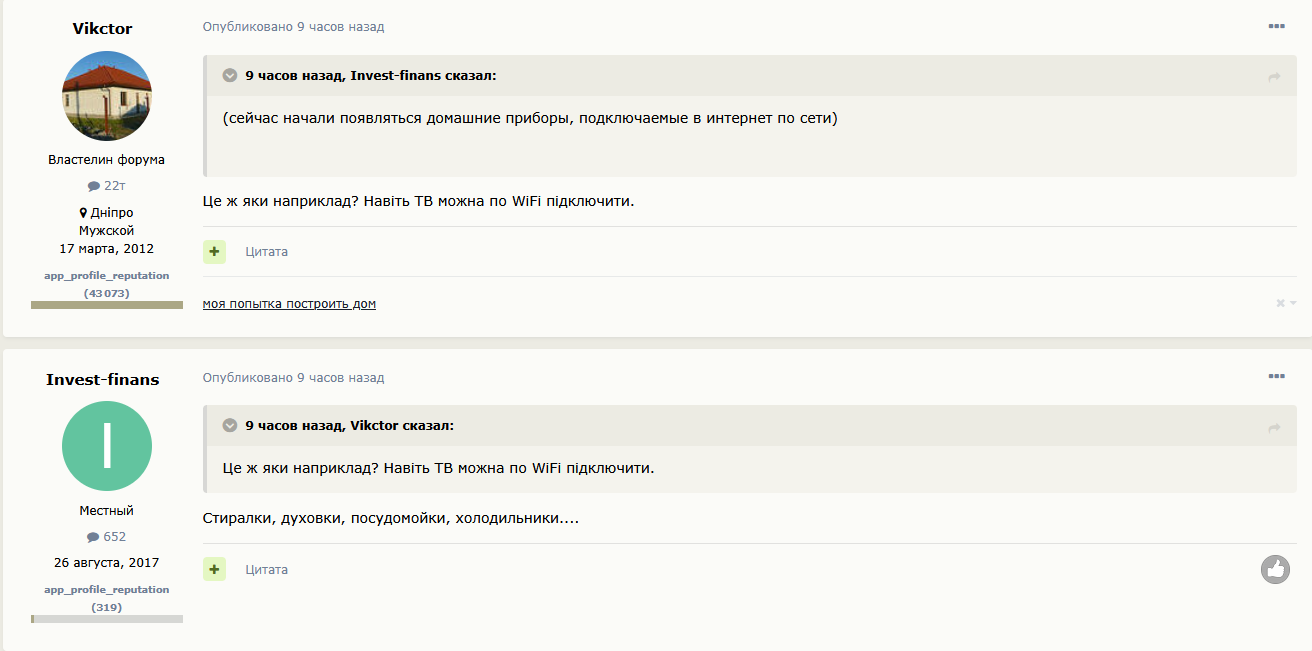Open Vikctor's house avatar

click(x=107, y=96)
